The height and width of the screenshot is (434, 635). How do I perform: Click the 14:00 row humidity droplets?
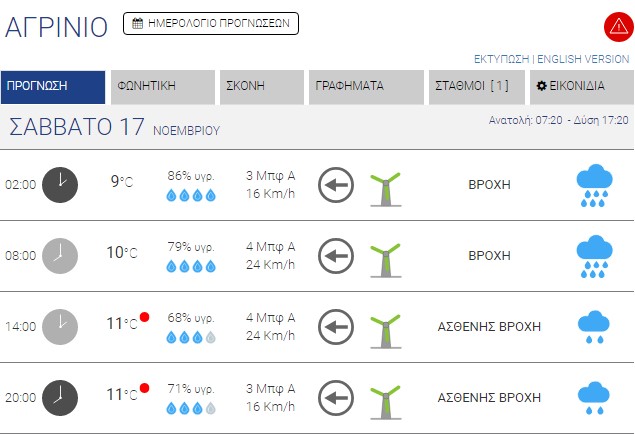point(190,338)
